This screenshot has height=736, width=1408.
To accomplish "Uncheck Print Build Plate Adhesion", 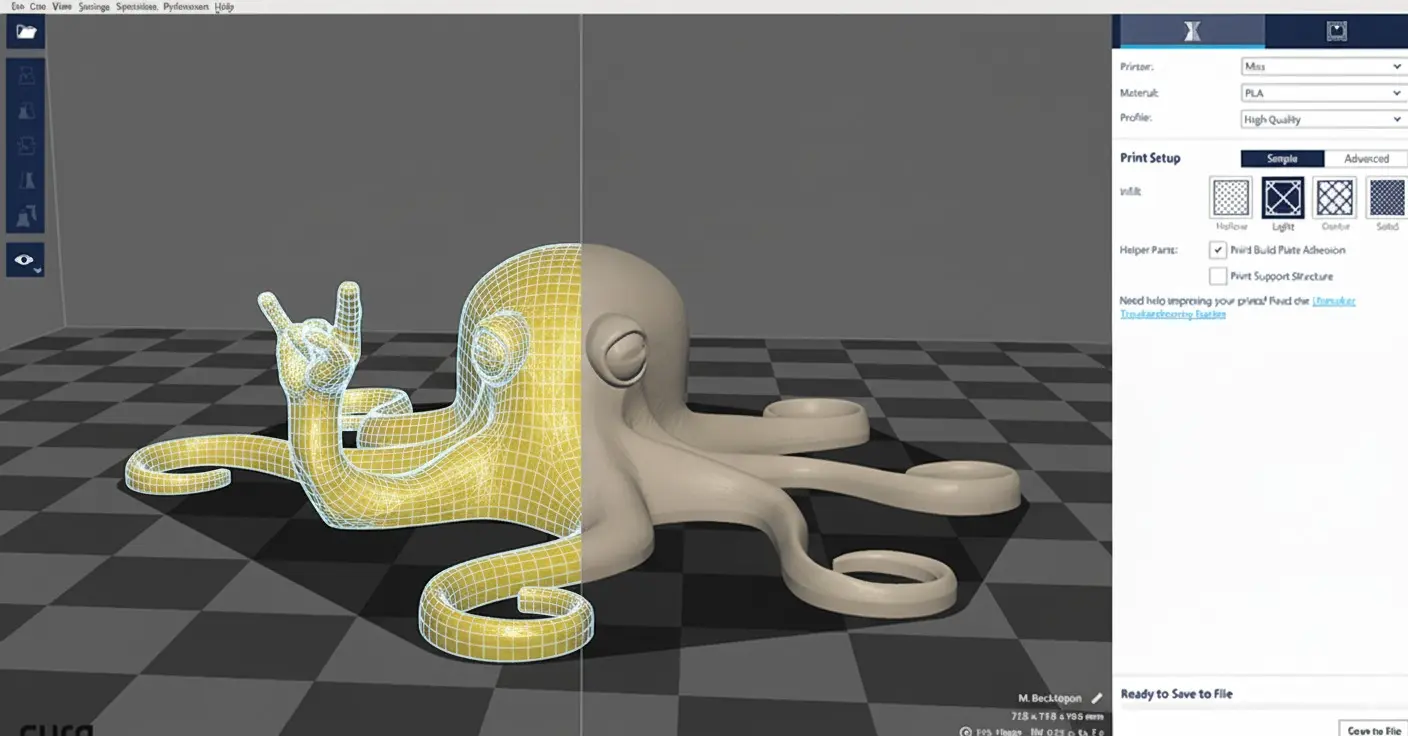I will click(1218, 250).
